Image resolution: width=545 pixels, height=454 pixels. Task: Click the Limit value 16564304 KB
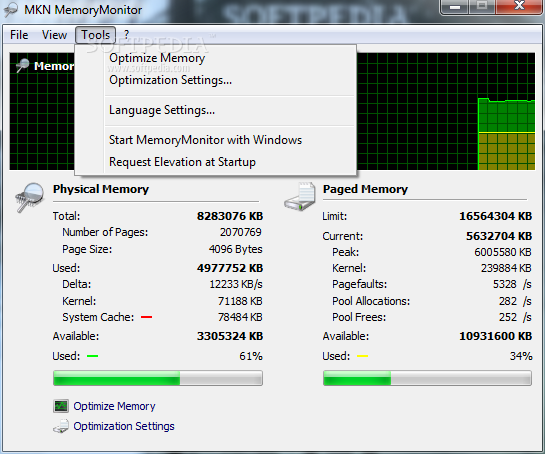coord(496,216)
